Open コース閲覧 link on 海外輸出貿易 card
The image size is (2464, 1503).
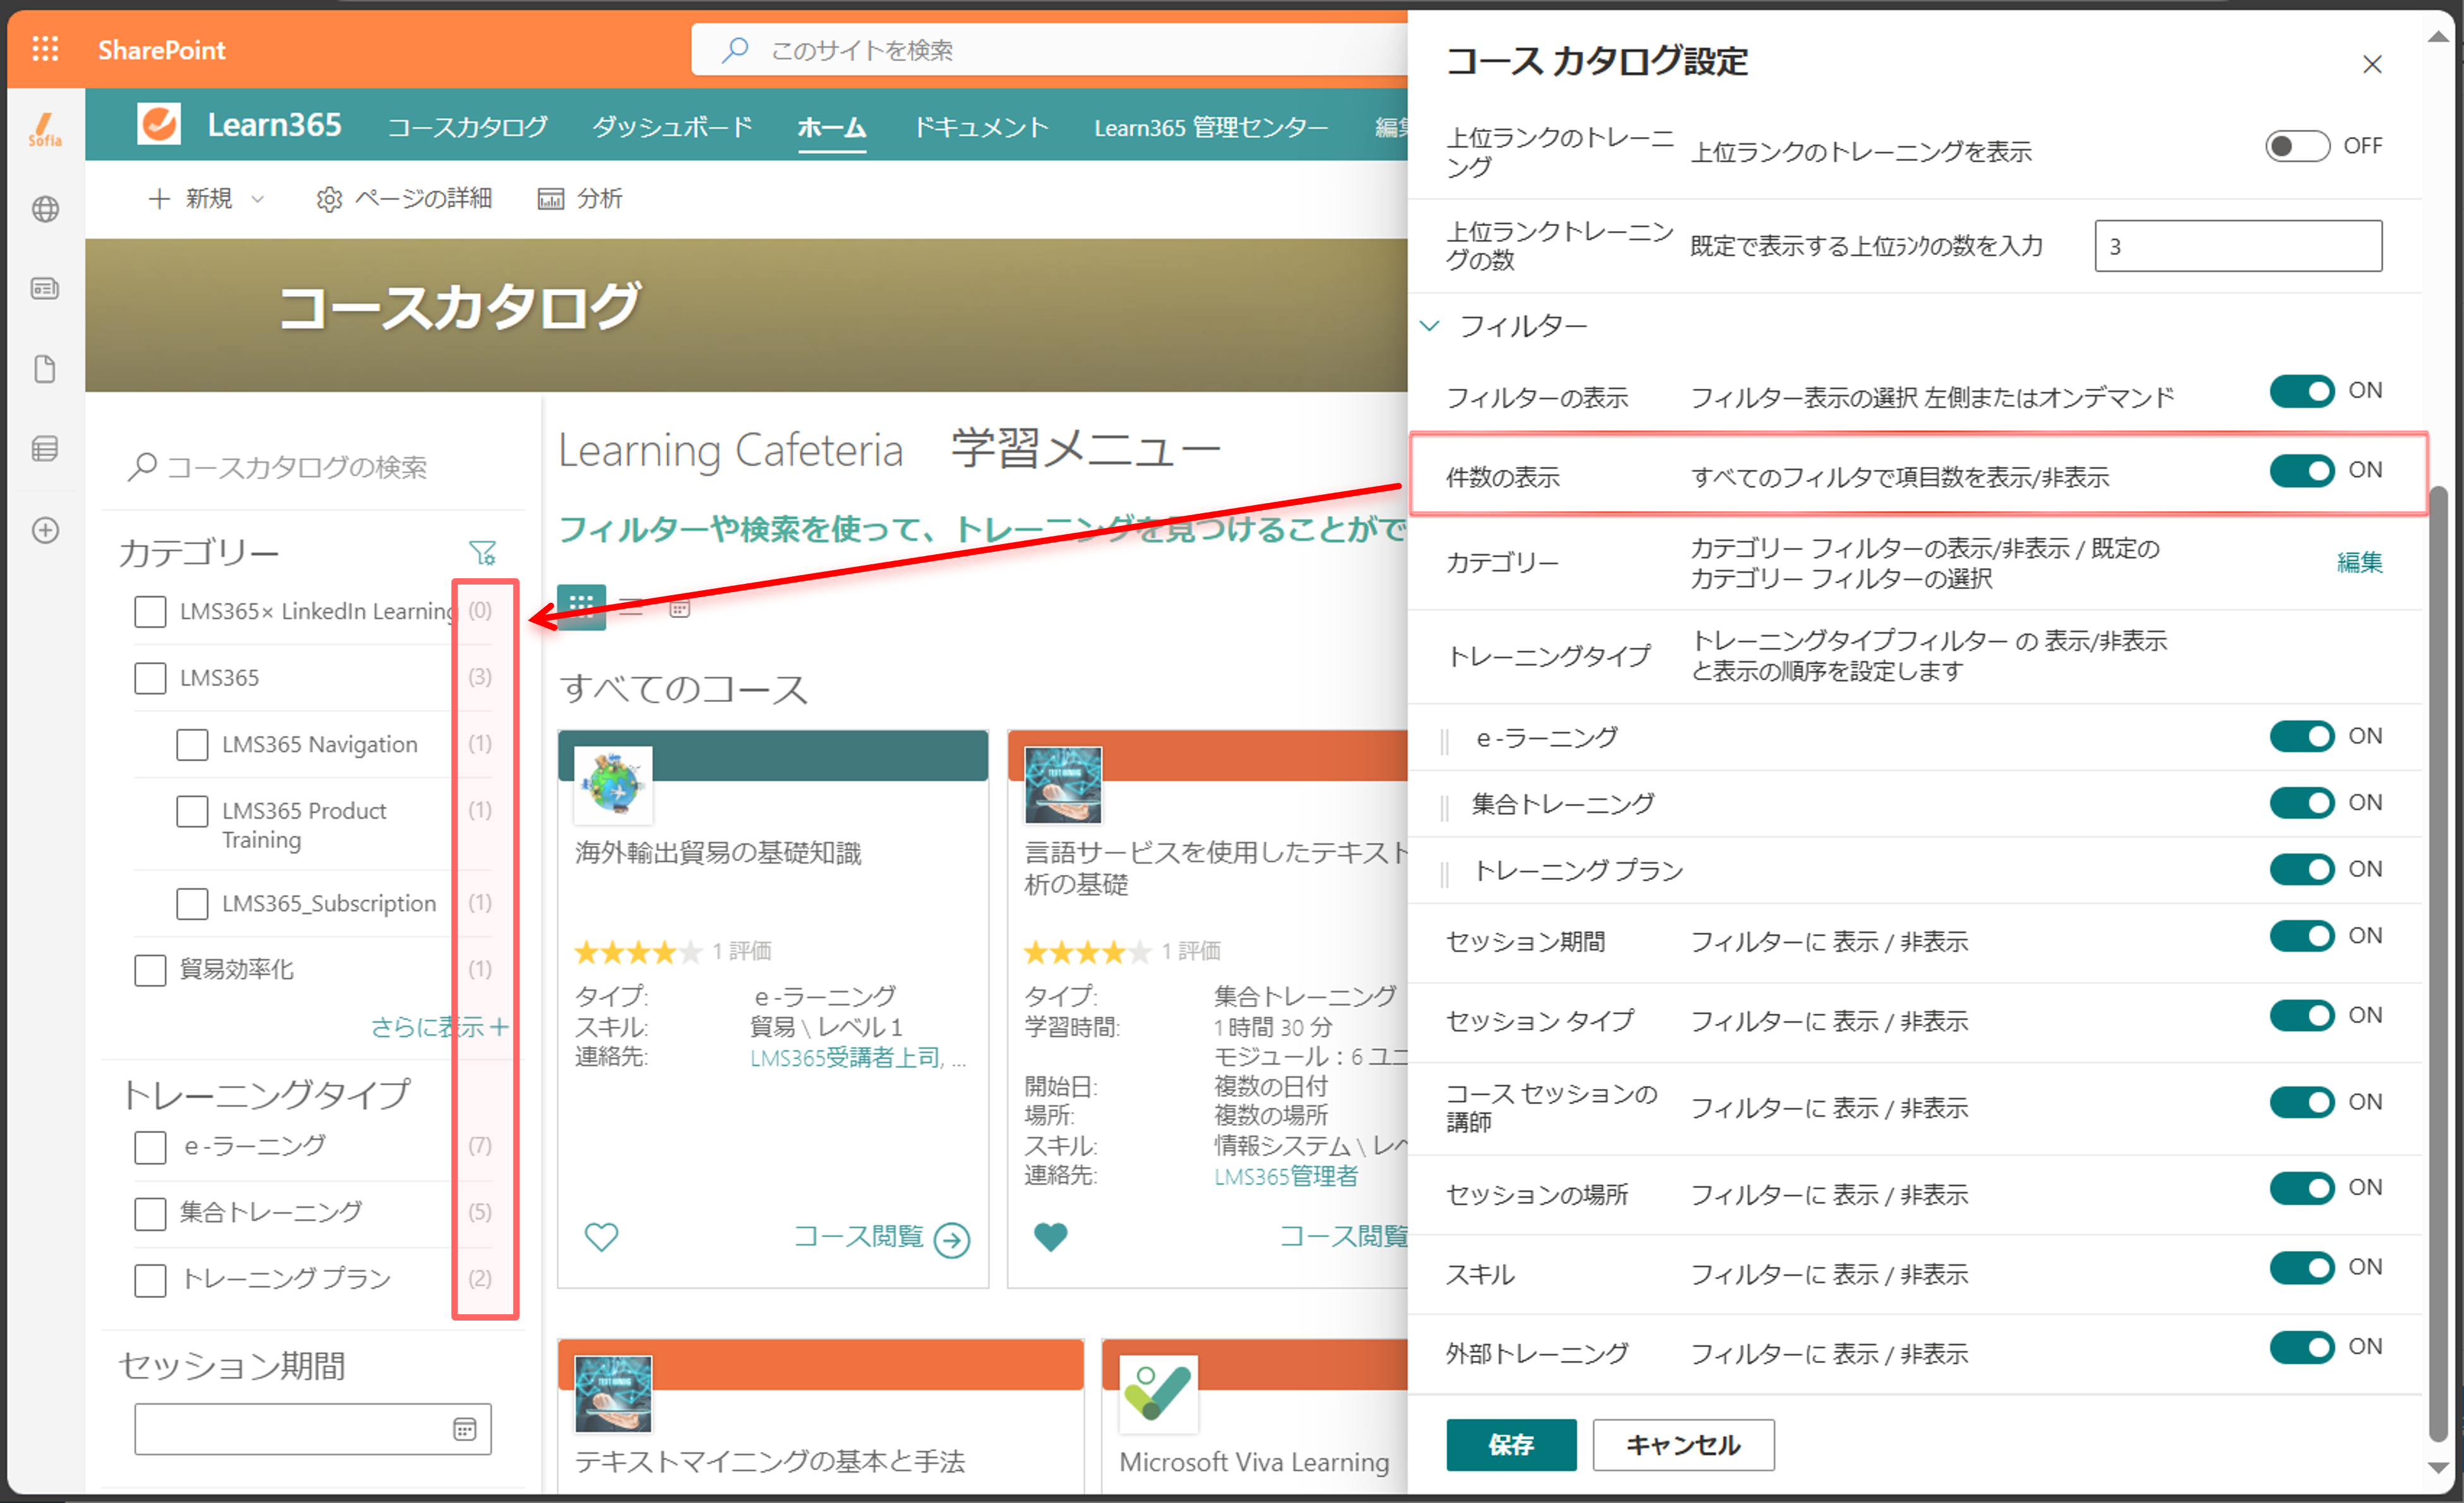pos(858,1237)
